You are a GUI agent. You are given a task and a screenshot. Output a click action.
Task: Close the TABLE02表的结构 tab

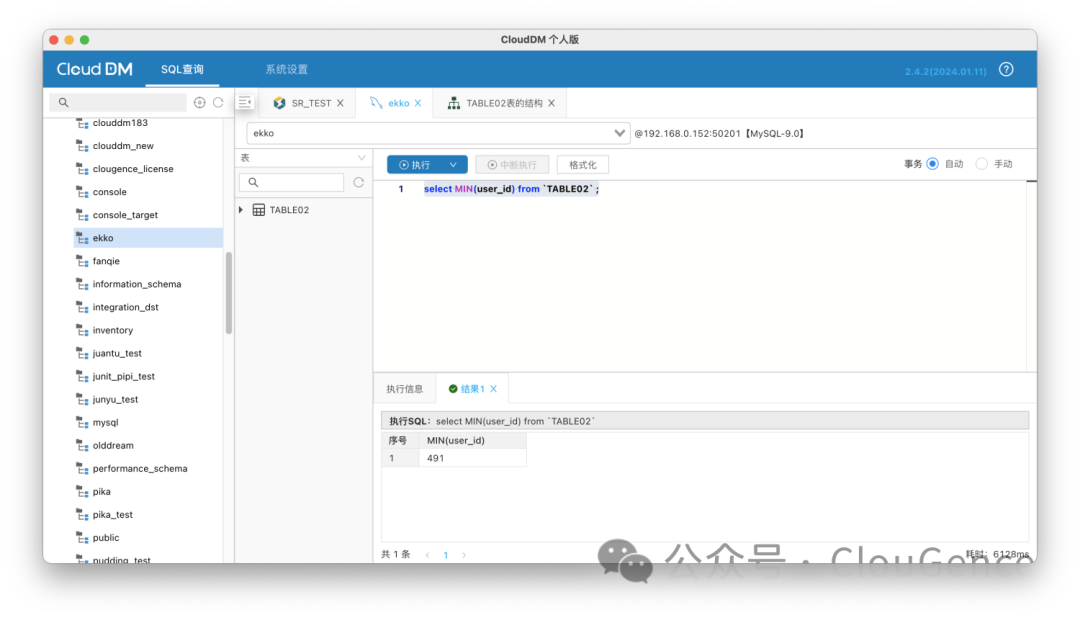pyautogui.click(x=552, y=103)
